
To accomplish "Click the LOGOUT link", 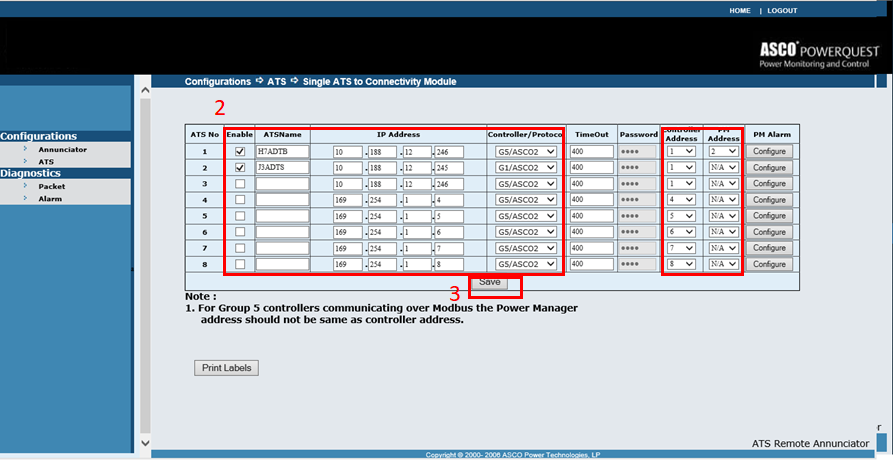I will tap(782, 11).
